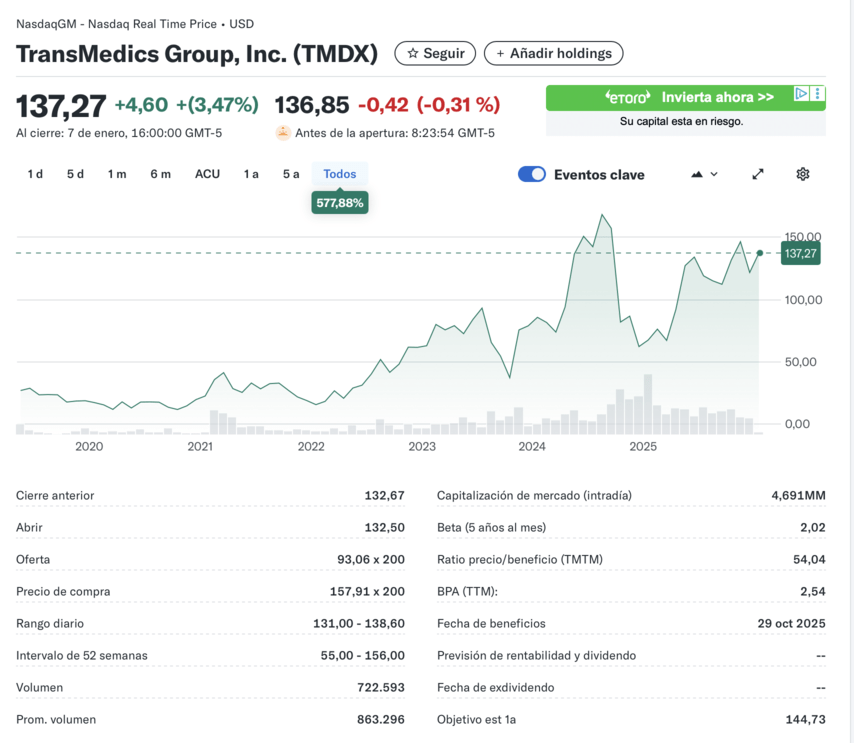The image size is (854, 743).
Task: Toggle the Eventos clave switch
Action: (x=532, y=174)
